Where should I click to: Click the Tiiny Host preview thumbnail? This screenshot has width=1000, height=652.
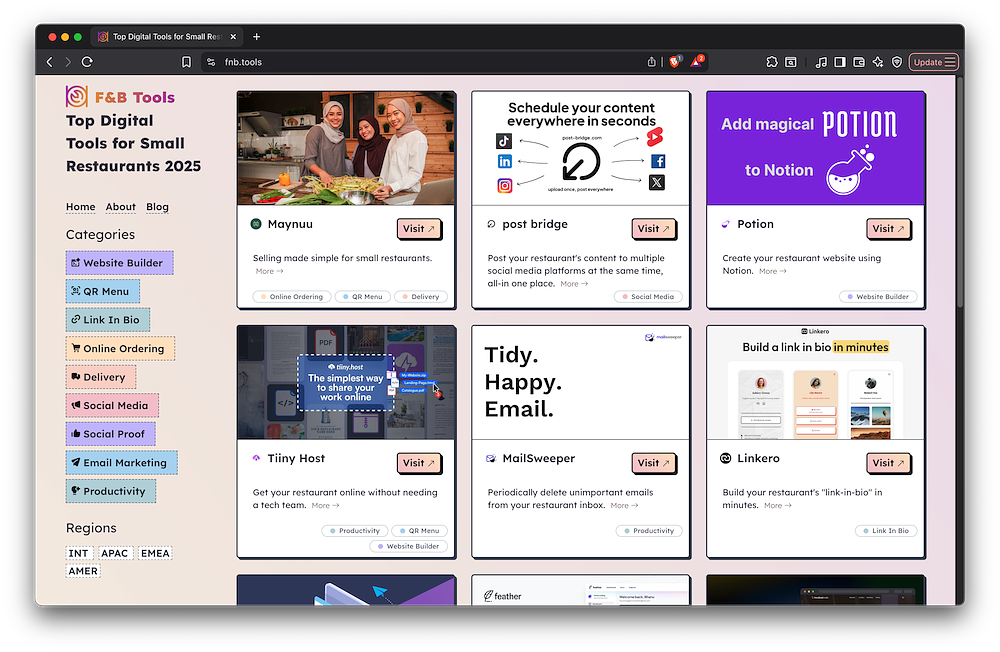tap(346, 382)
